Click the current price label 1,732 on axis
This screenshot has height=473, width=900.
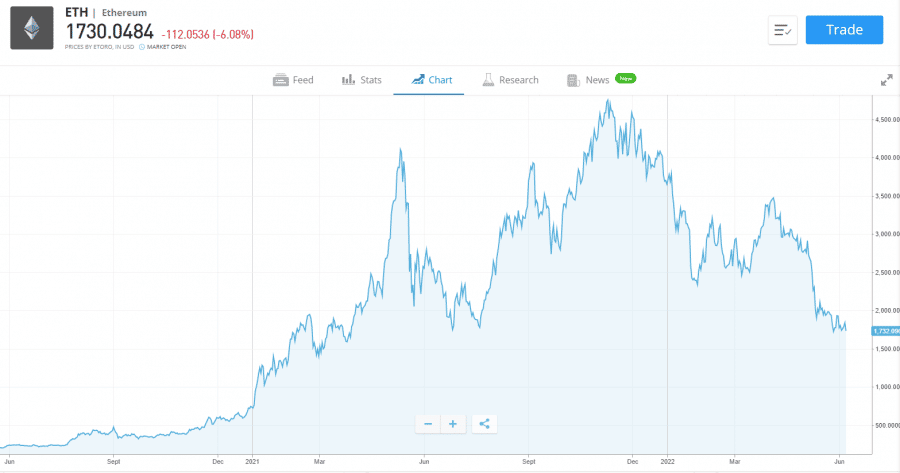point(886,331)
